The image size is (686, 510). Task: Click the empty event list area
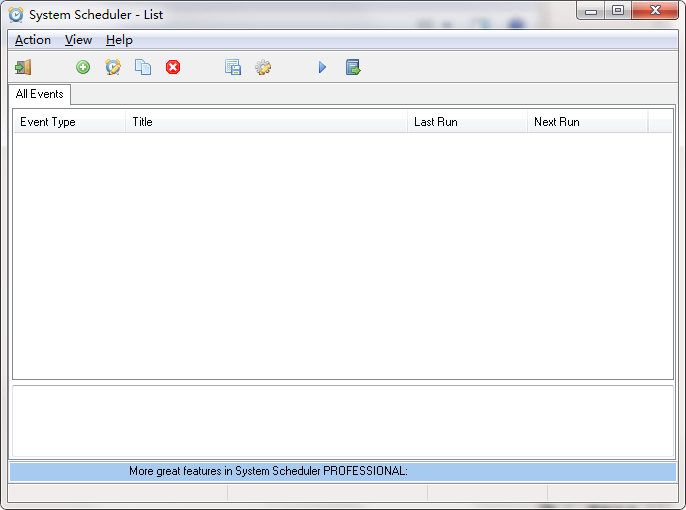point(342,255)
